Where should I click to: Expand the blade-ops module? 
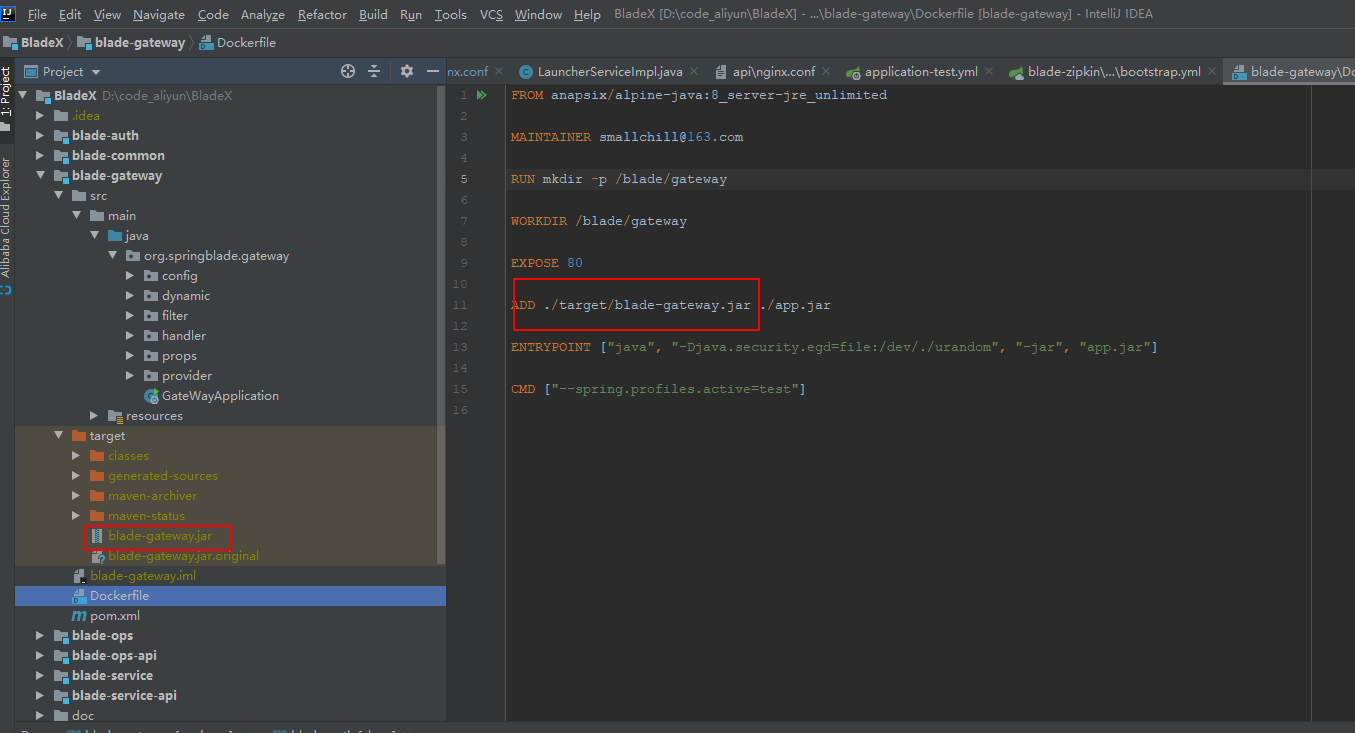click(41, 636)
